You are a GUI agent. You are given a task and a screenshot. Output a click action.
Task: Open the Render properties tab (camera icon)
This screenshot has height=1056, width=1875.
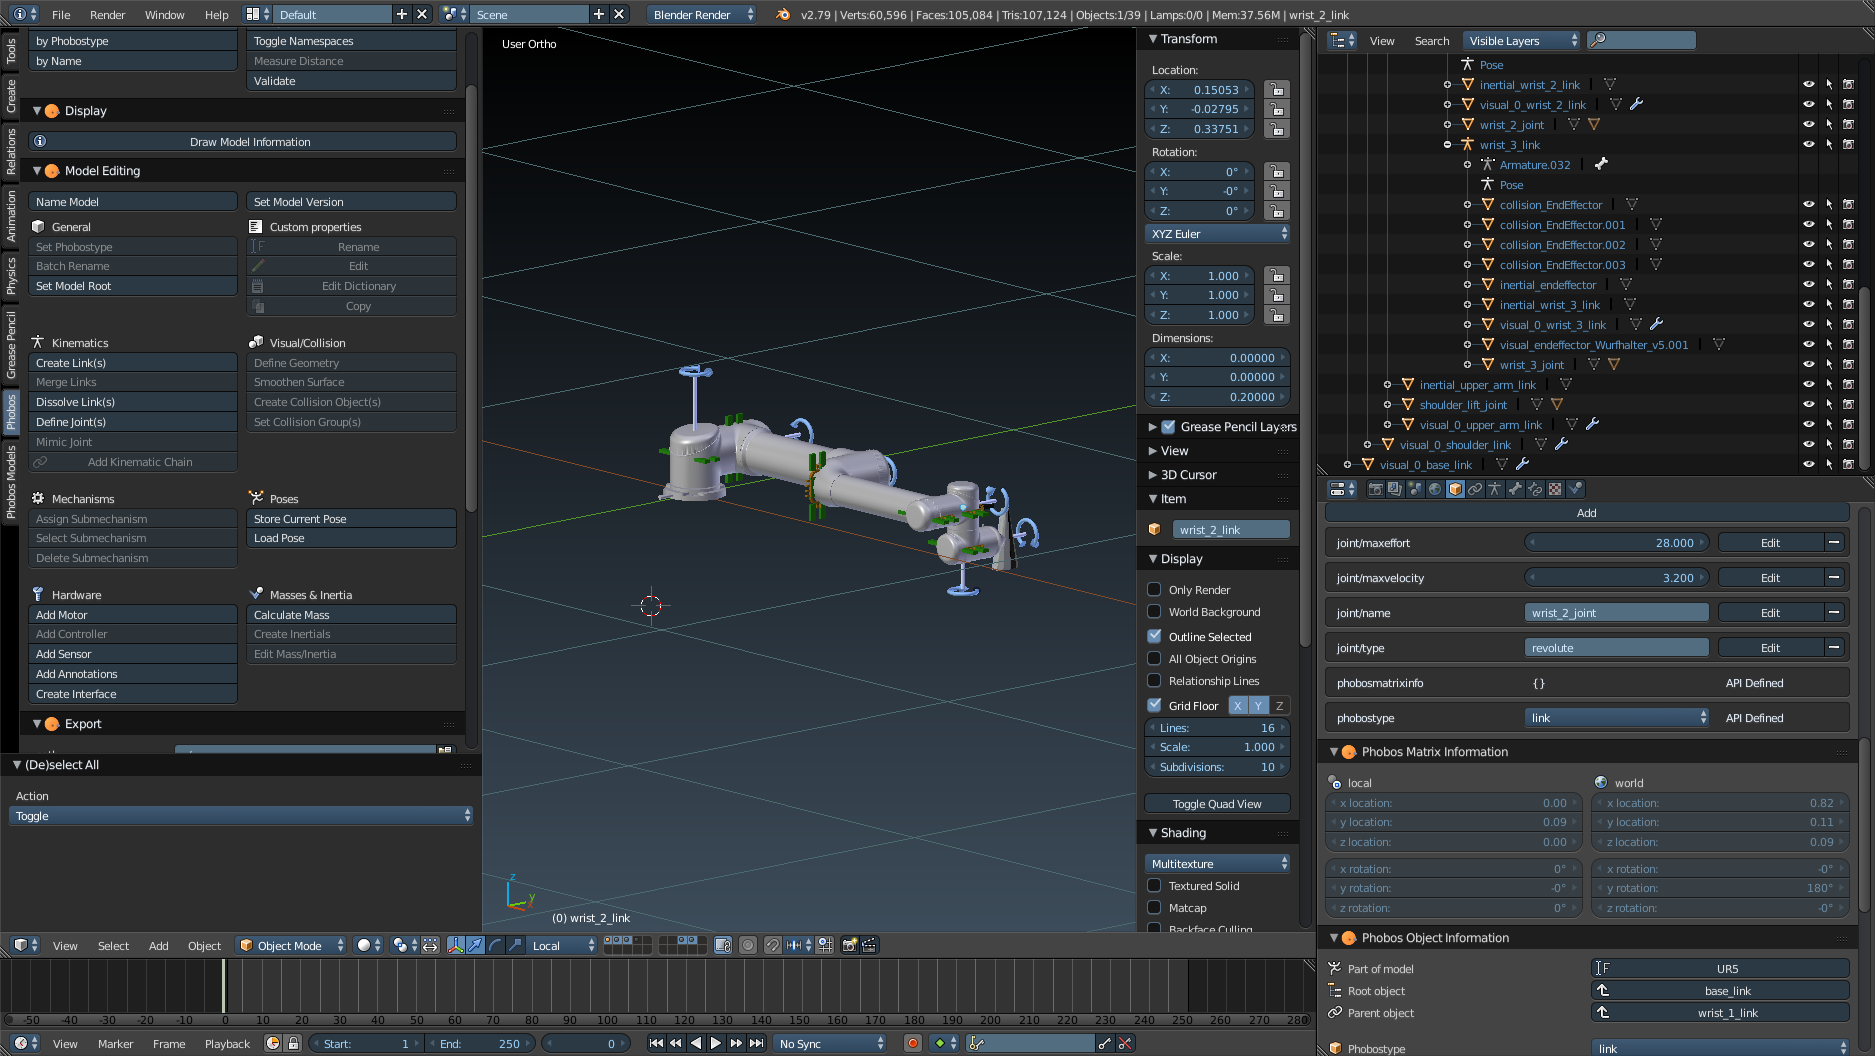1375,489
